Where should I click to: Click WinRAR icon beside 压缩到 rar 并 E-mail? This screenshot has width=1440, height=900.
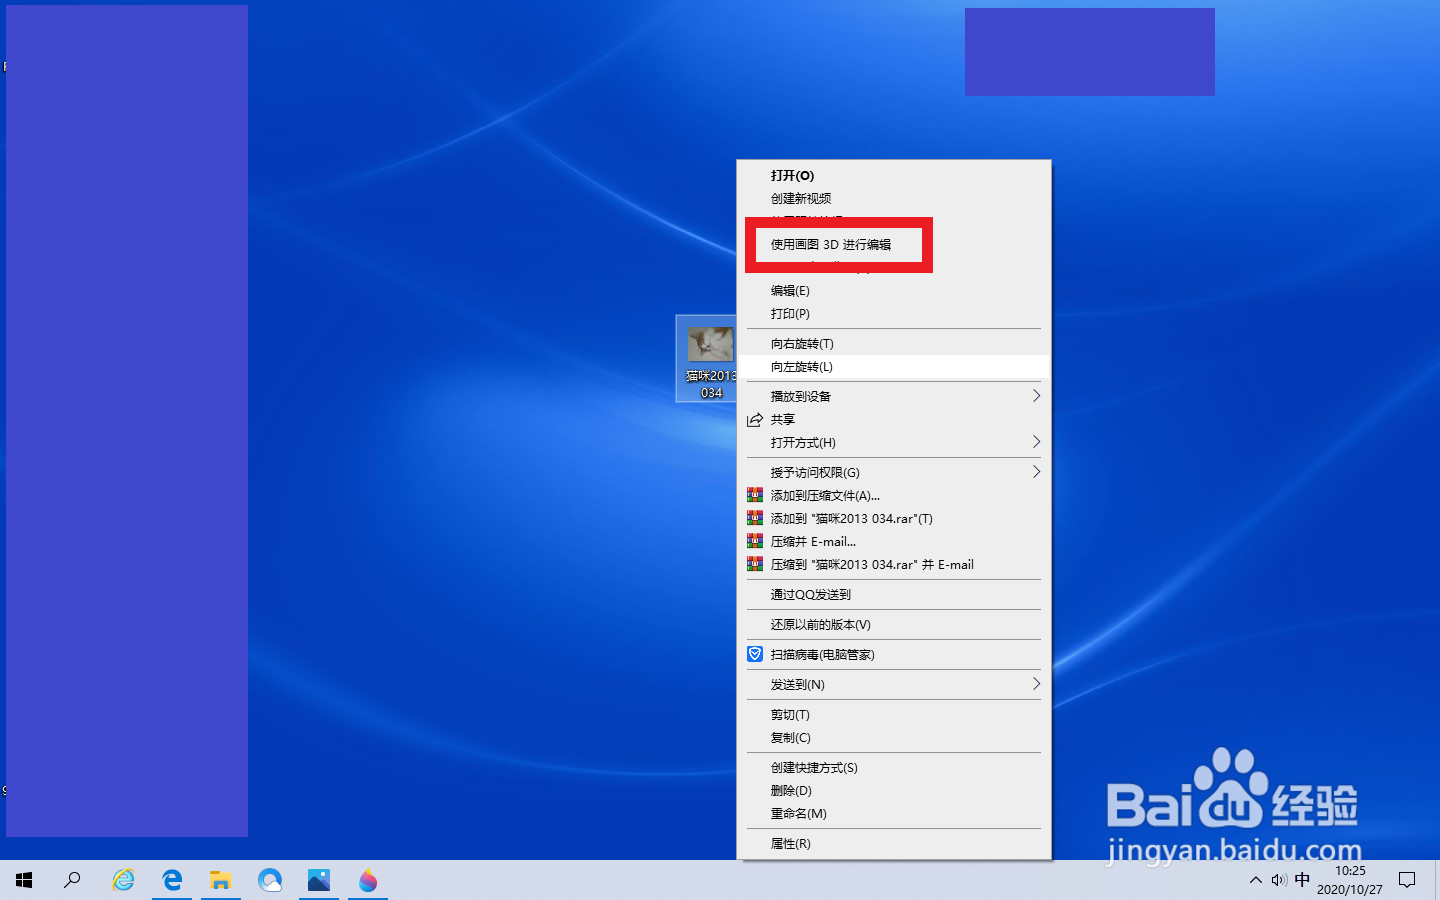click(x=755, y=564)
